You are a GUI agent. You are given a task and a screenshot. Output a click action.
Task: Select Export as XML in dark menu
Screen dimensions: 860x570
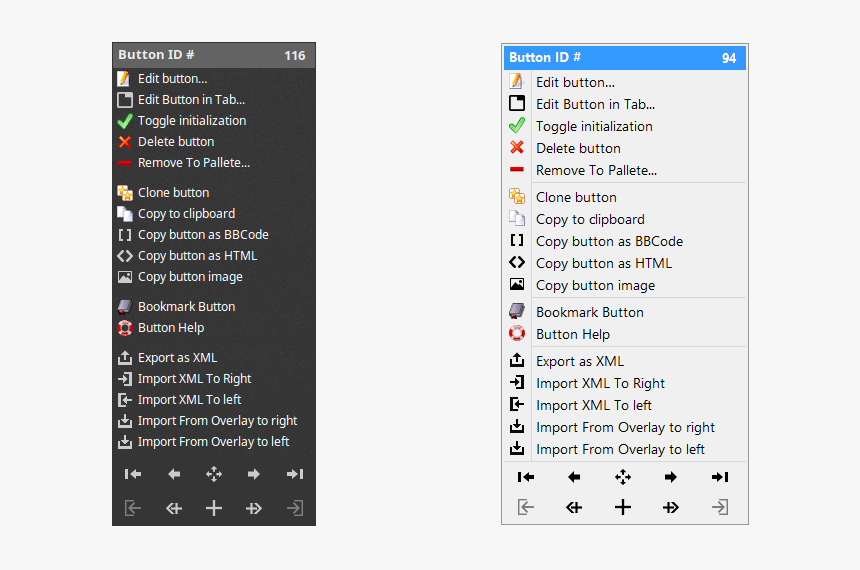214,358
